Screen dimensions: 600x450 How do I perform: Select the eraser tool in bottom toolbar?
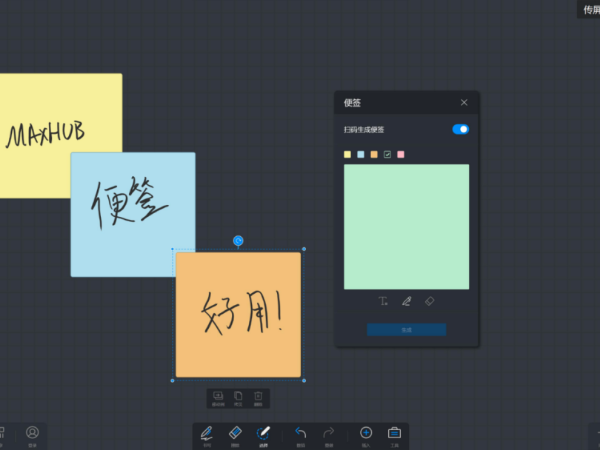pyautogui.click(x=235, y=434)
